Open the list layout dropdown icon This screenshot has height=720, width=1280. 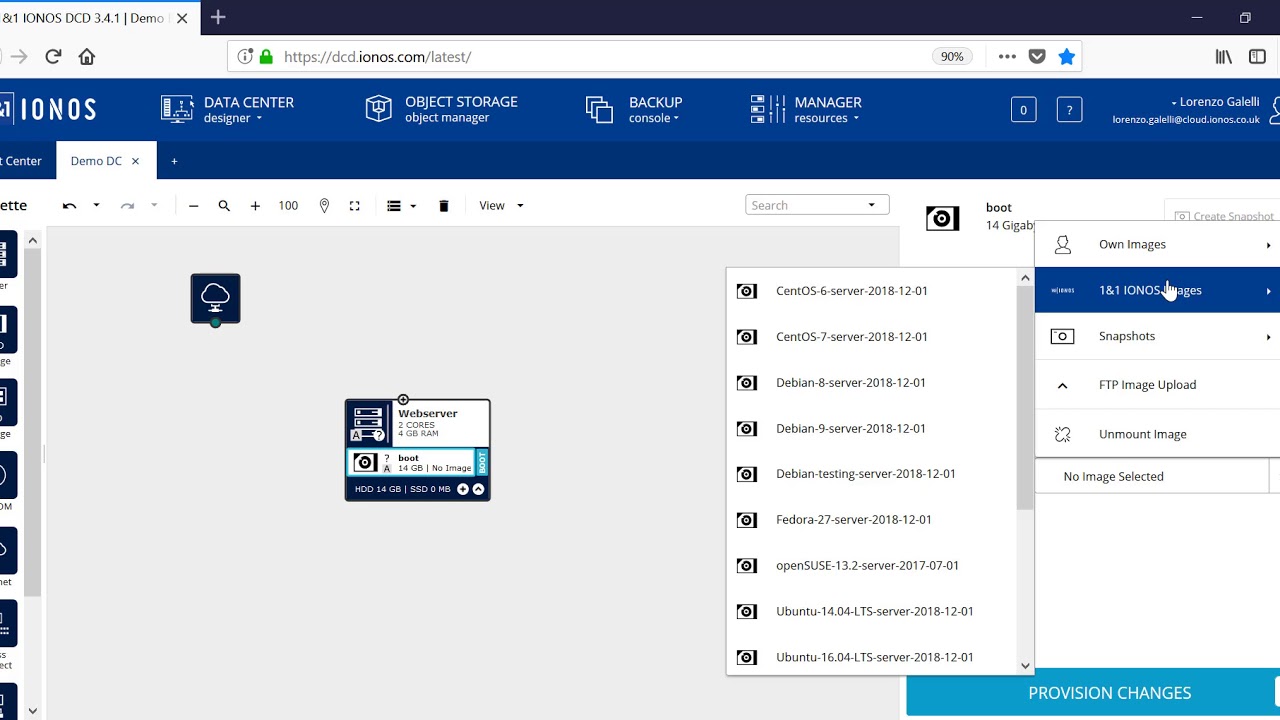click(401, 206)
